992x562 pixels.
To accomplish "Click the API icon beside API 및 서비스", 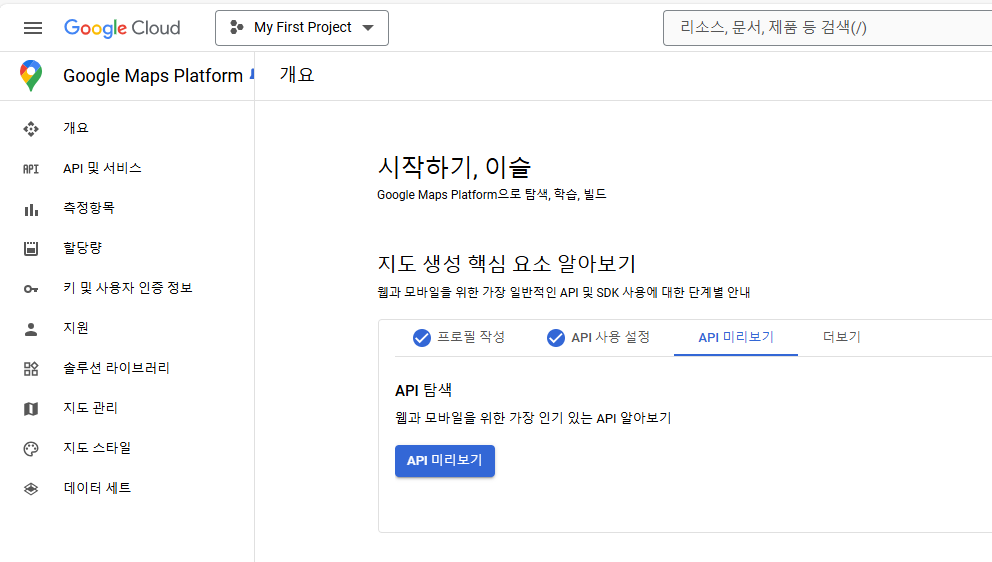I will pyautogui.click(x=31, y=169).
